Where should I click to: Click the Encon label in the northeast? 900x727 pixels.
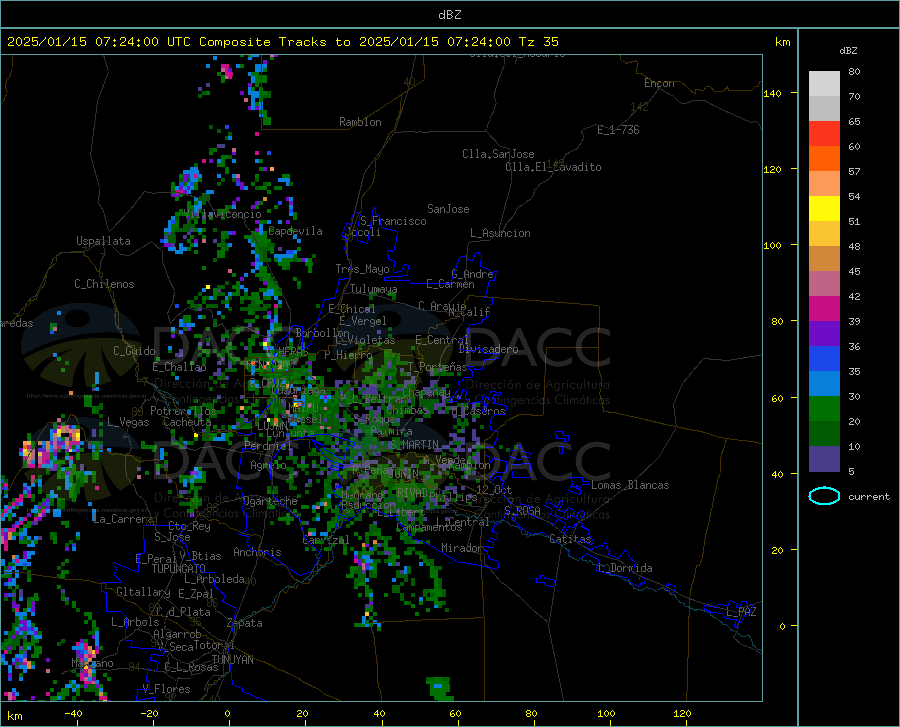tap(659, 83)
